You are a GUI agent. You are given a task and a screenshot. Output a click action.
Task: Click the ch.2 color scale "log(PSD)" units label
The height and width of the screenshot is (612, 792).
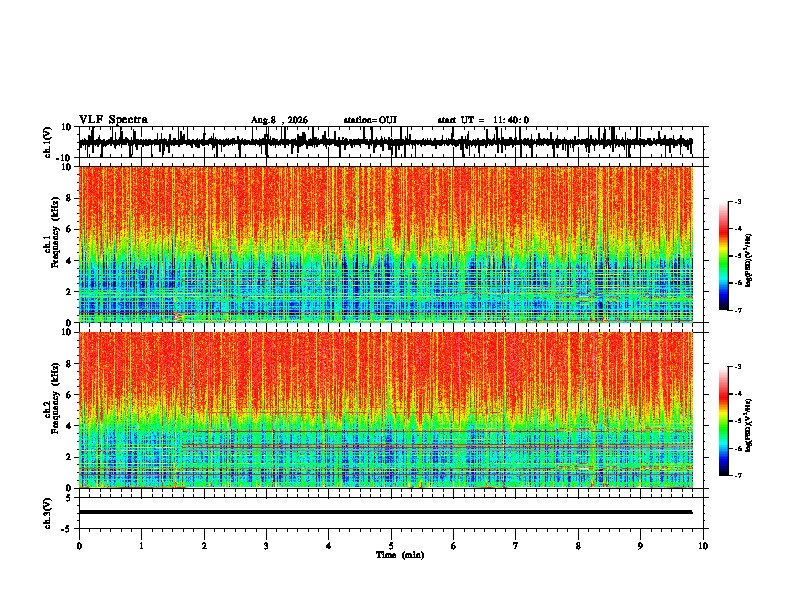click(x=749, y=425)
